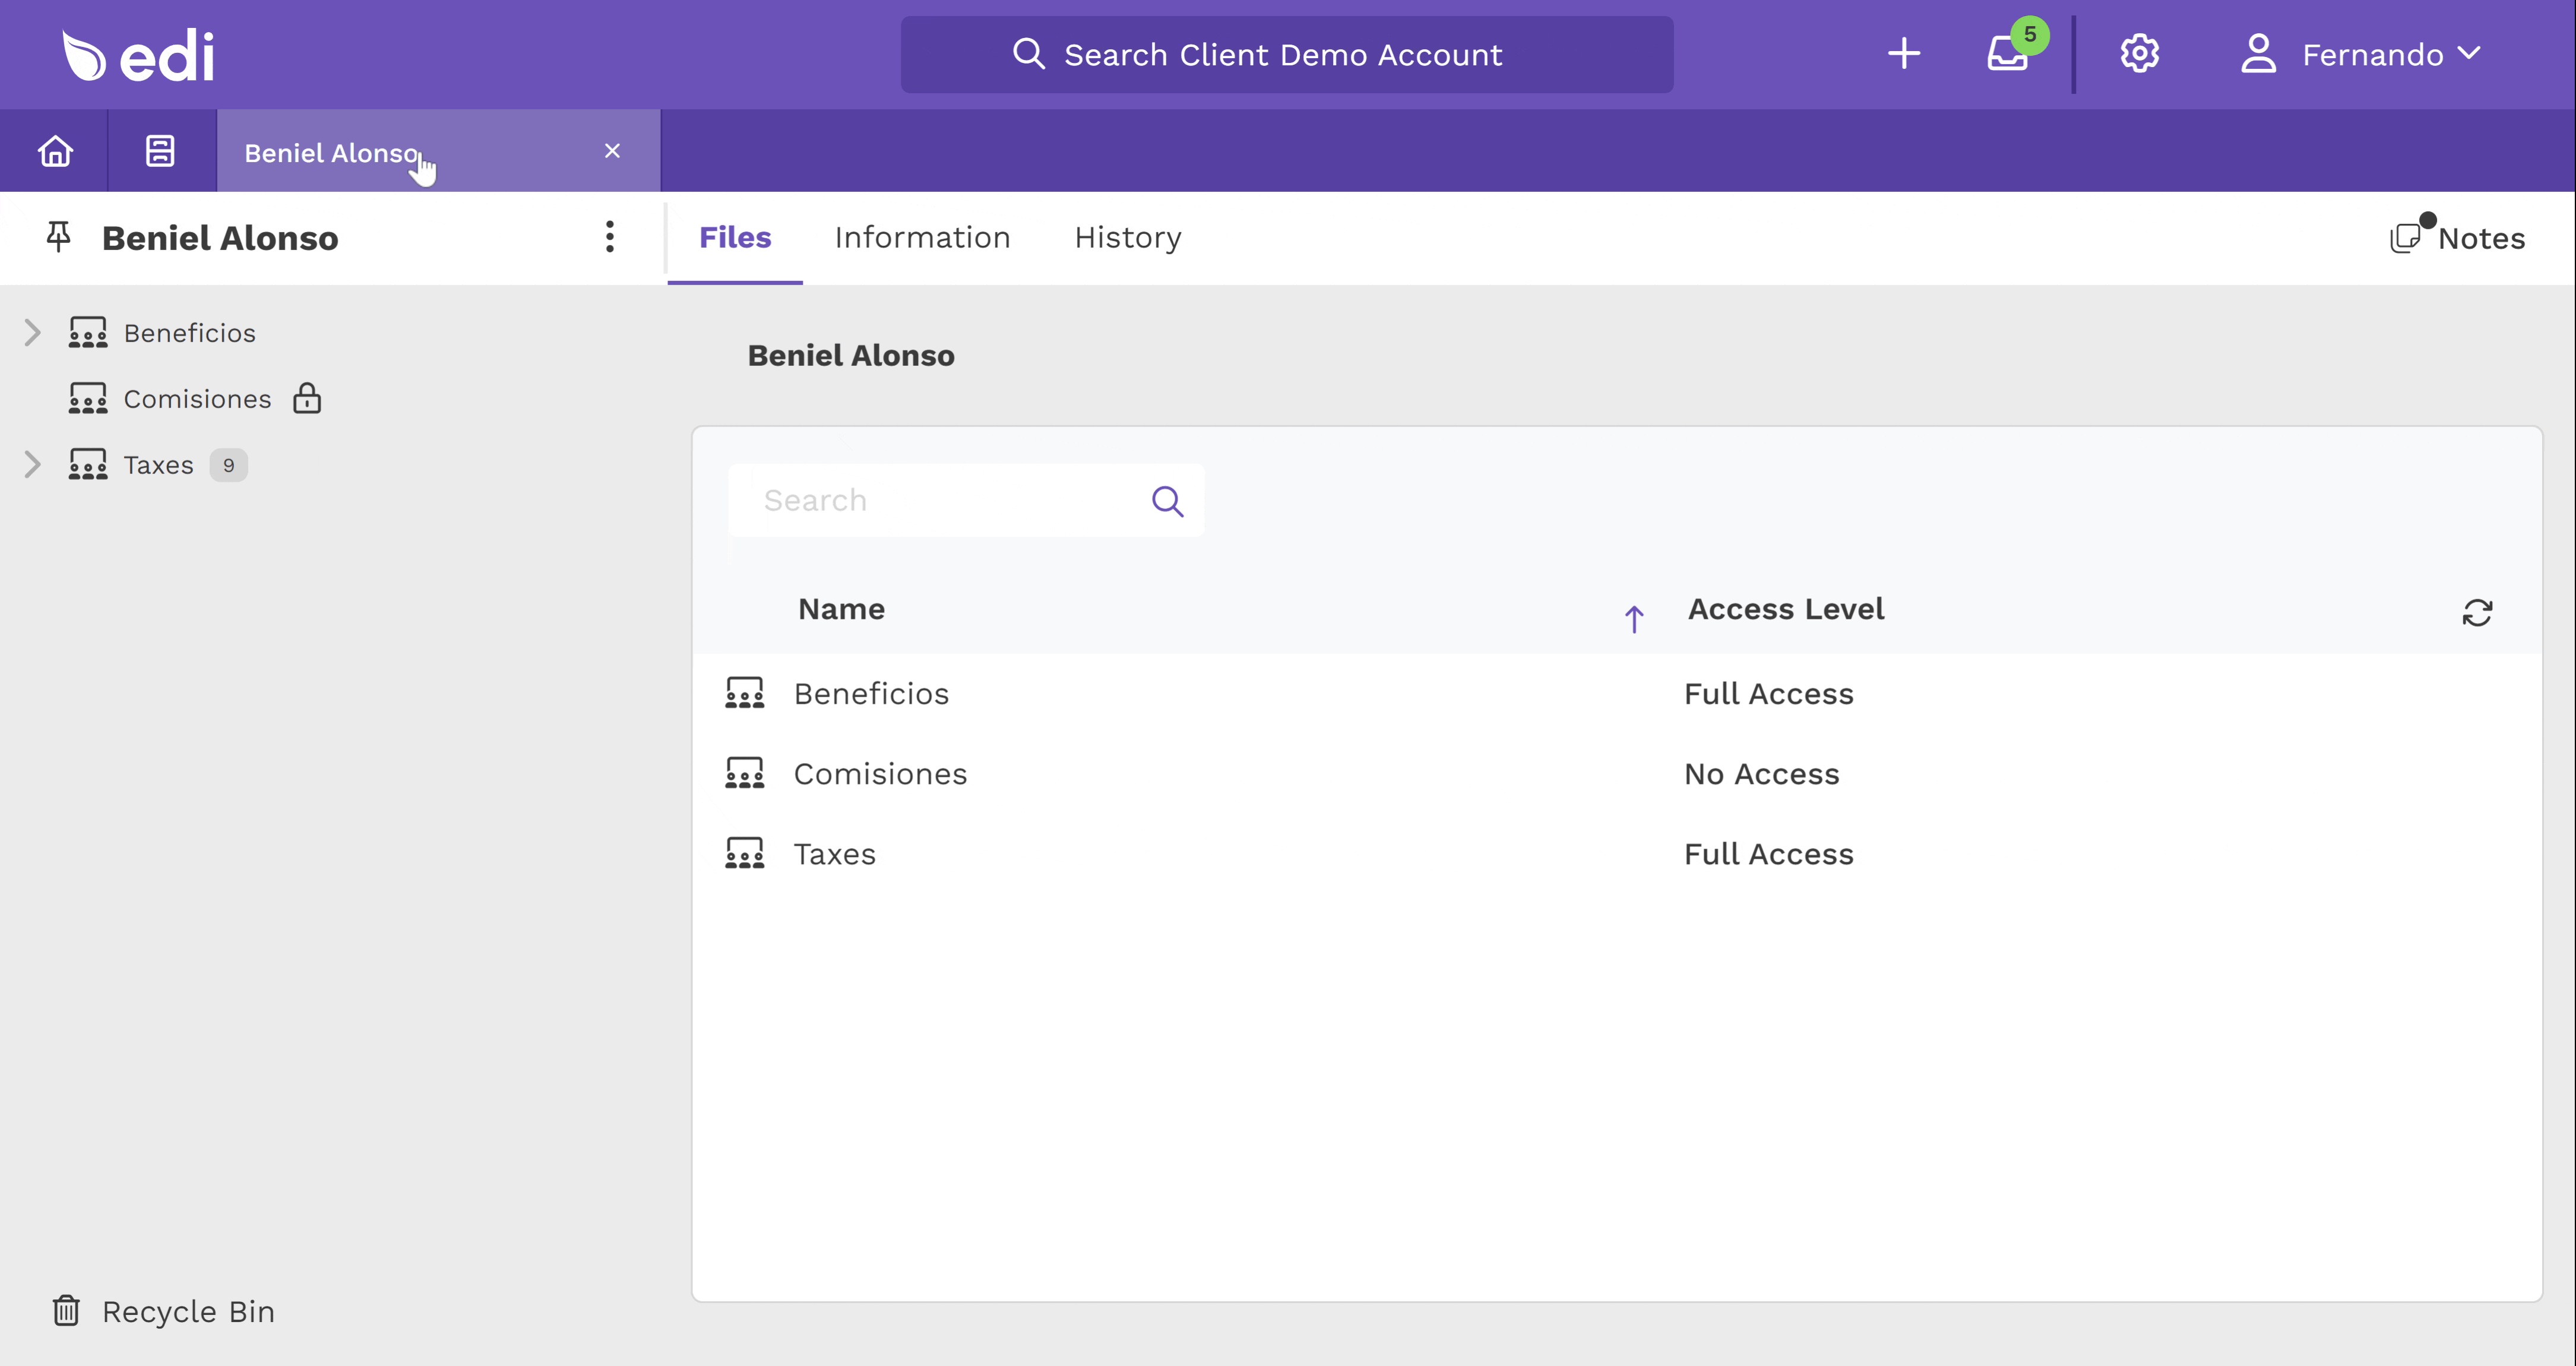Open the settings gear
Screen dimensions: 2576x1366
2139,54
